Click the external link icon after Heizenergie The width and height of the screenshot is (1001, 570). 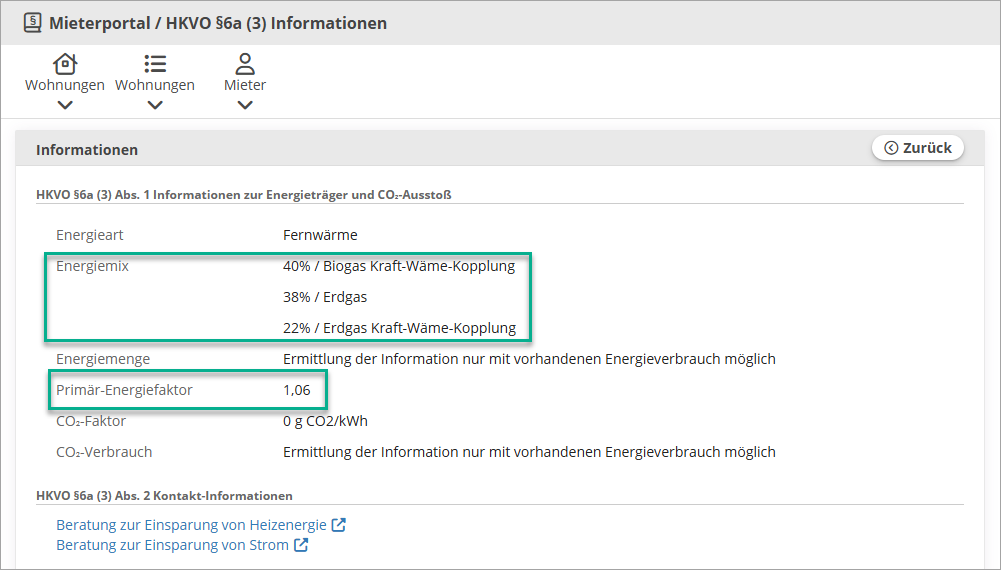tap(338, 525)
